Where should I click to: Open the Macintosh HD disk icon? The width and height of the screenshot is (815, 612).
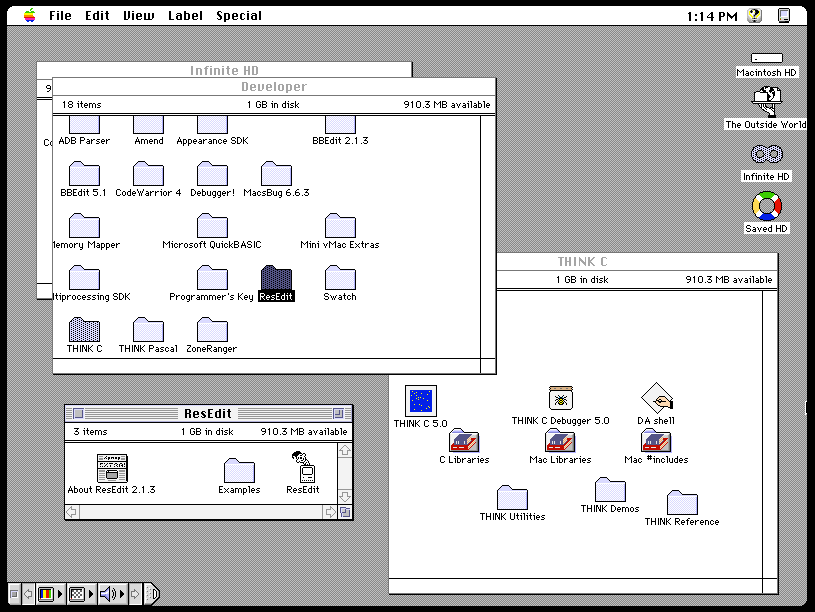pos(765,57)
